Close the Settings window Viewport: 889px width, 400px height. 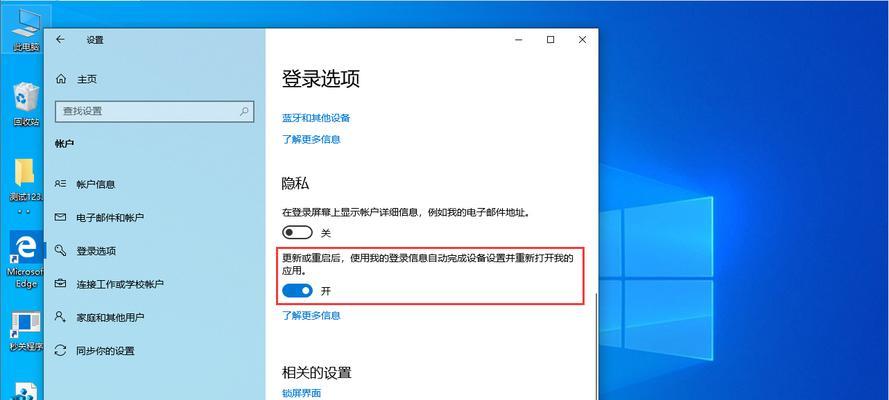tap(582, 40)
